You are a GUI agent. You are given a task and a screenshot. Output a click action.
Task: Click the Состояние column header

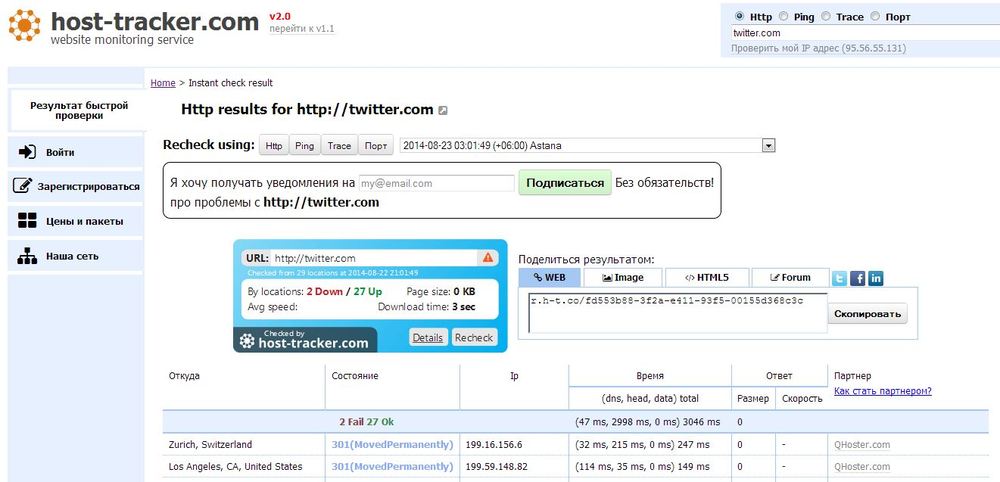[355, 376]
